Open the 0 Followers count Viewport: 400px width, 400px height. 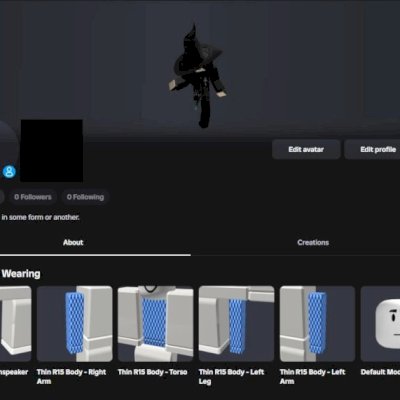point(33,197)
